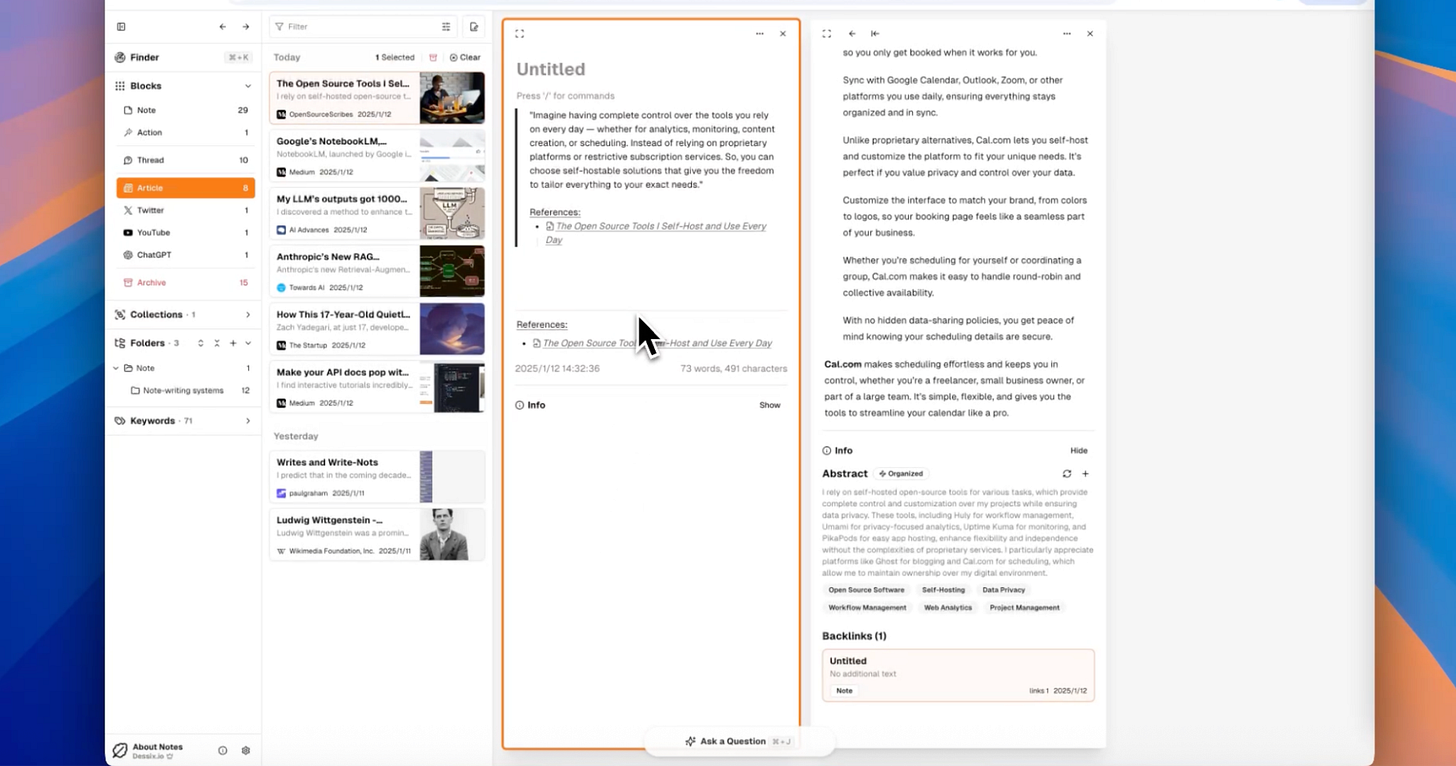Open the Finder search

click(x=185, y=58)
